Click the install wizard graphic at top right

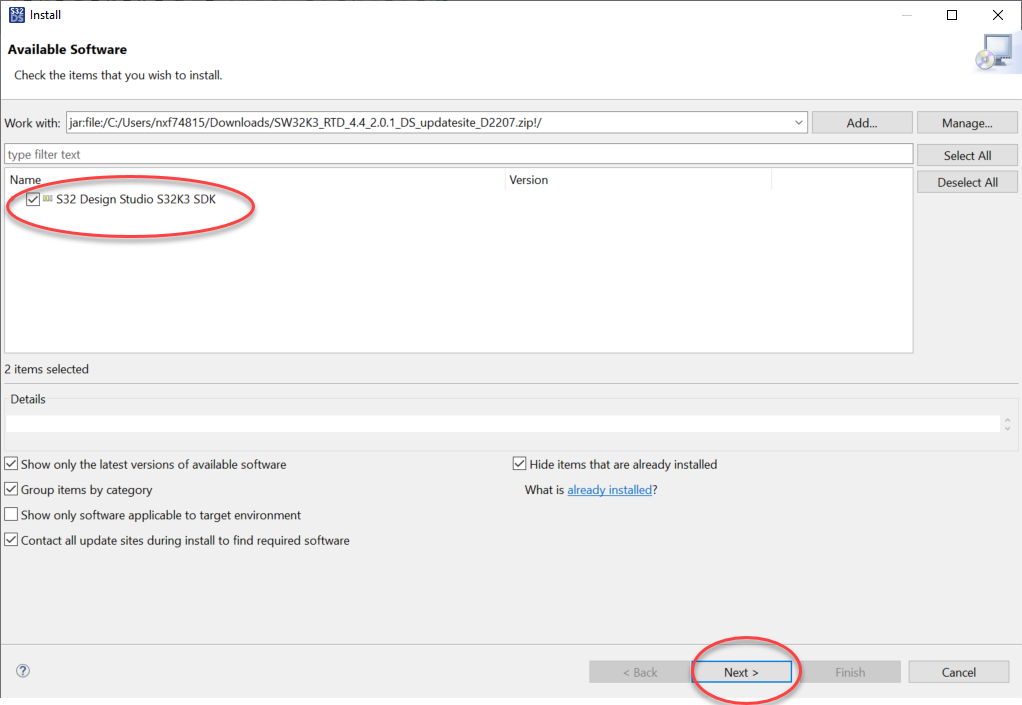click(x=995, y=51)
